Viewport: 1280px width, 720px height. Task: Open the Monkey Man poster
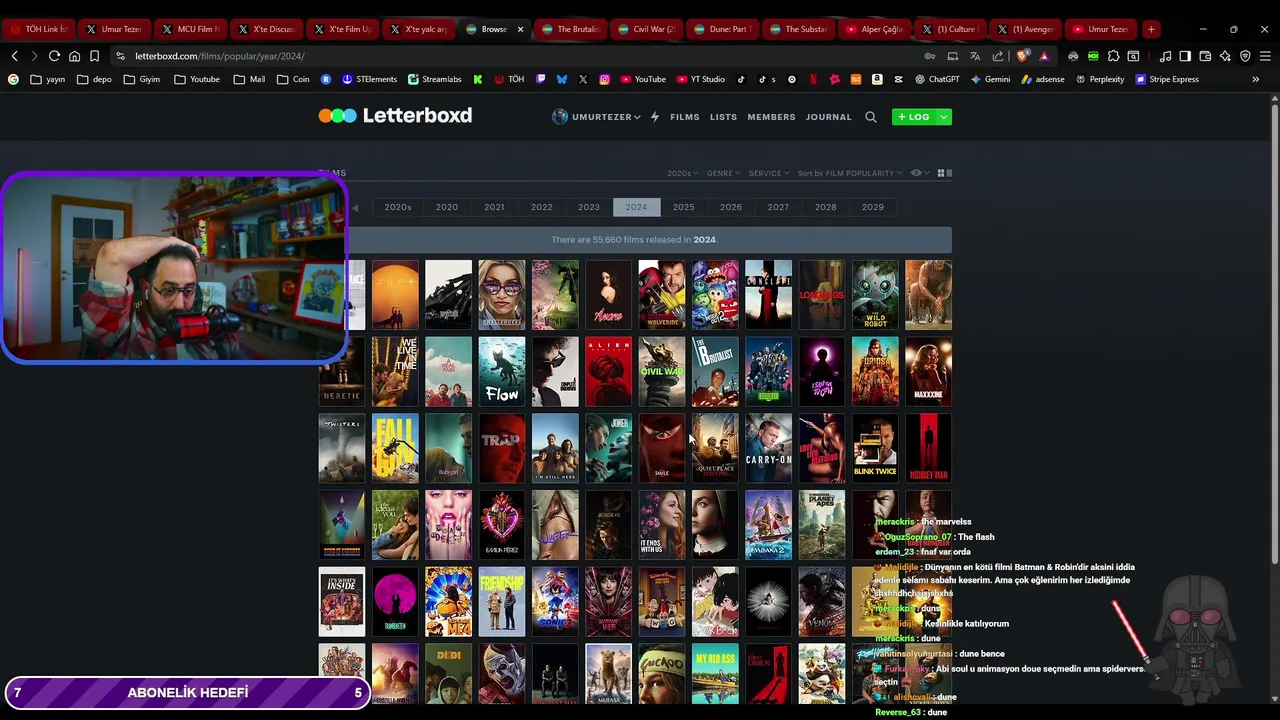click(929, 448)
